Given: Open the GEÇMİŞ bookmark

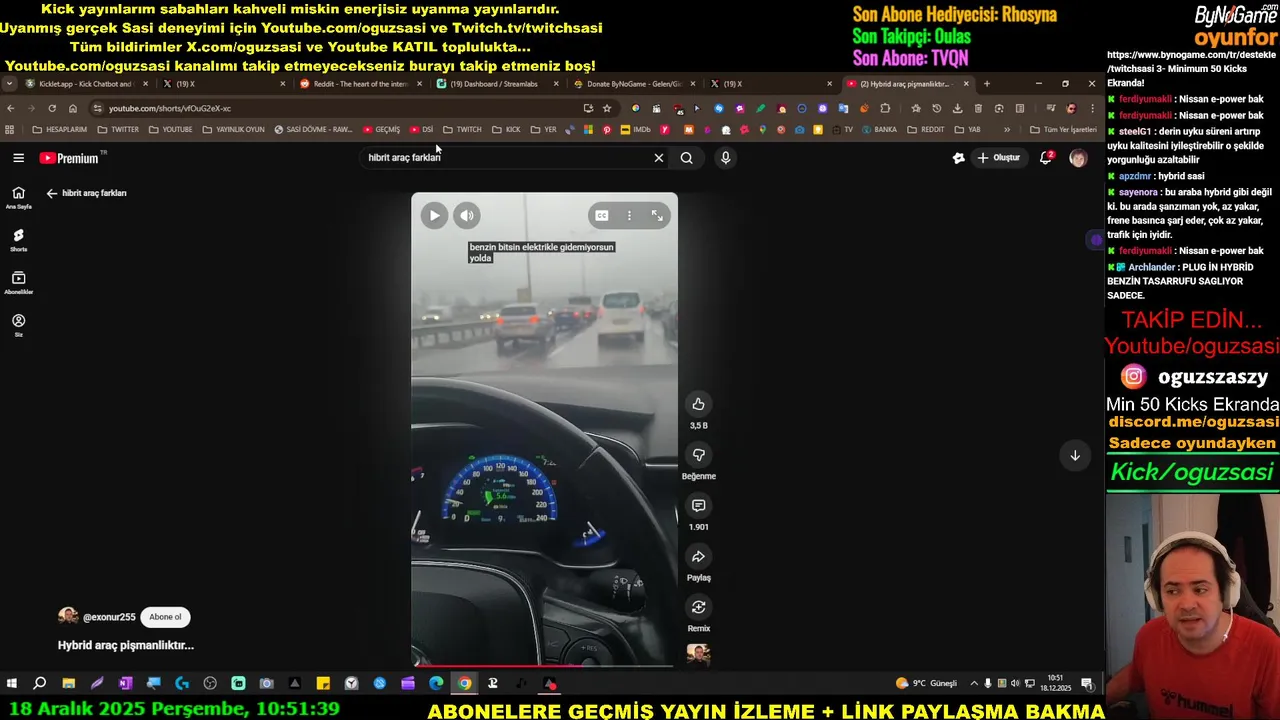Looking at the screenshot, I should coord(381,130).
